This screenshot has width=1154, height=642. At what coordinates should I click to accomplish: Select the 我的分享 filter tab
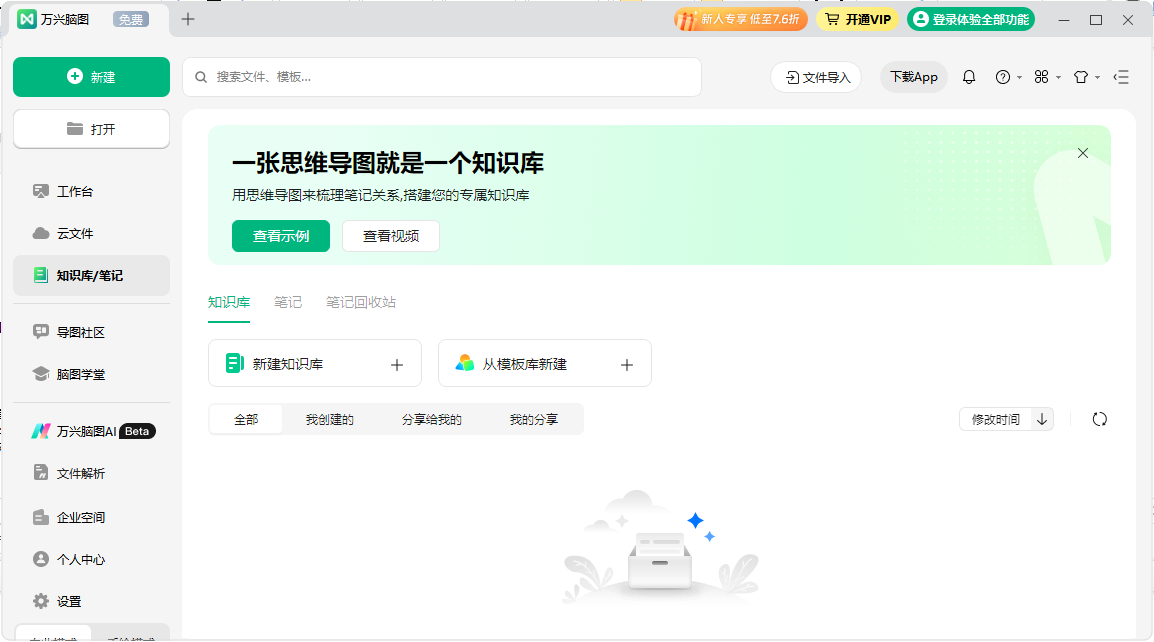click(x=534, y=419)
